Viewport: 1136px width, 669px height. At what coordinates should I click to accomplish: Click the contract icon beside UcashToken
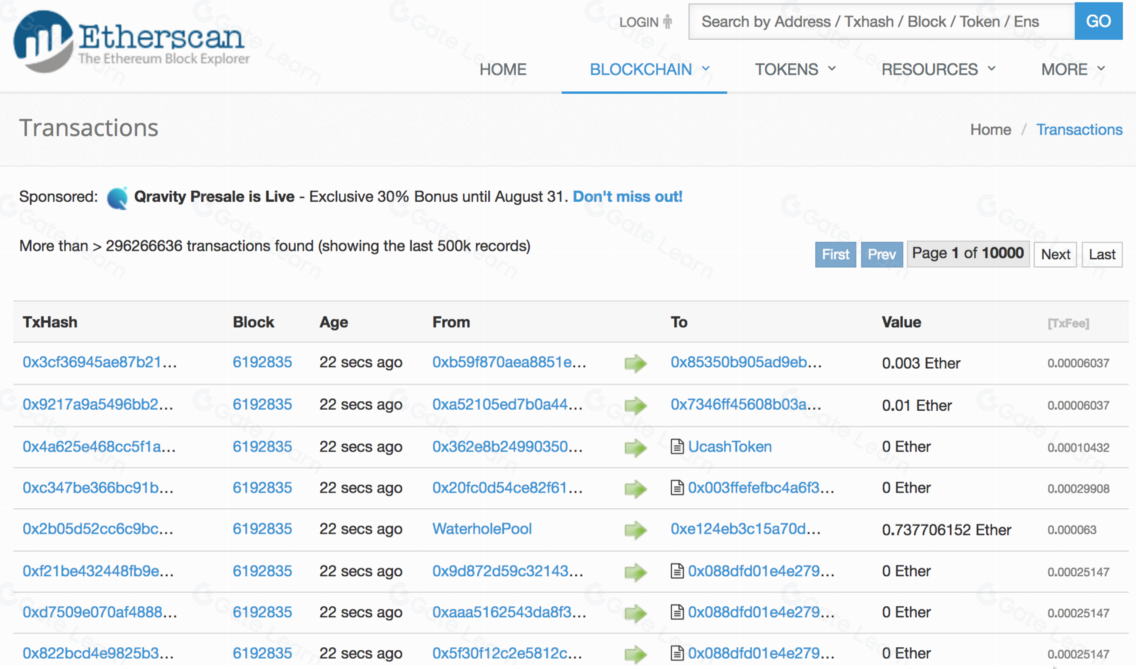coord(677,447)
